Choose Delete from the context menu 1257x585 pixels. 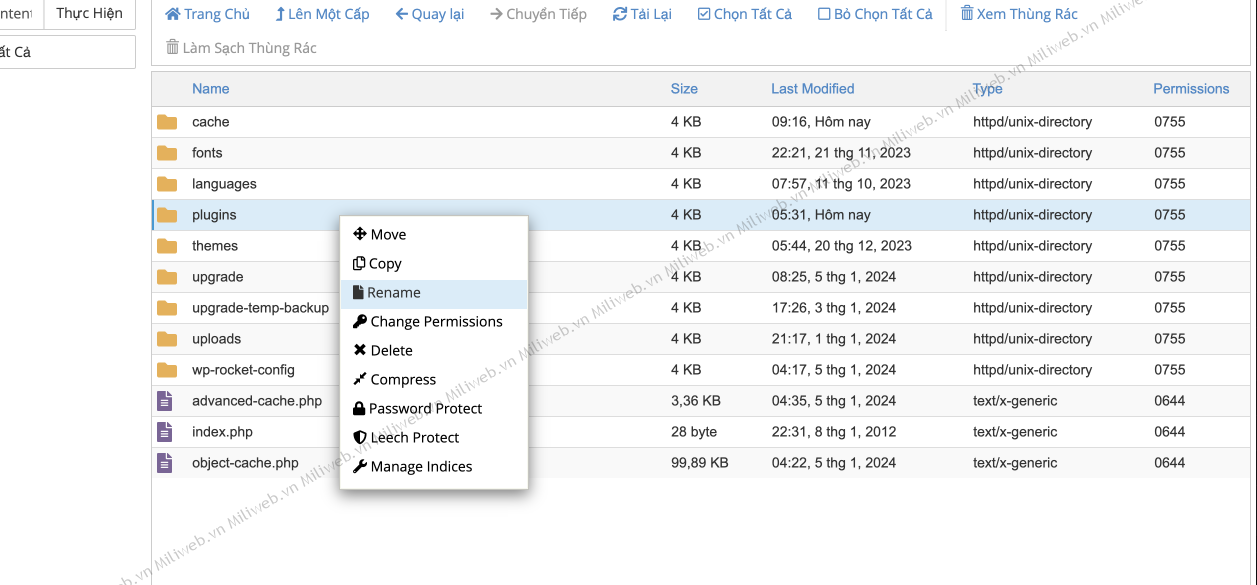[x=390, y=350]
